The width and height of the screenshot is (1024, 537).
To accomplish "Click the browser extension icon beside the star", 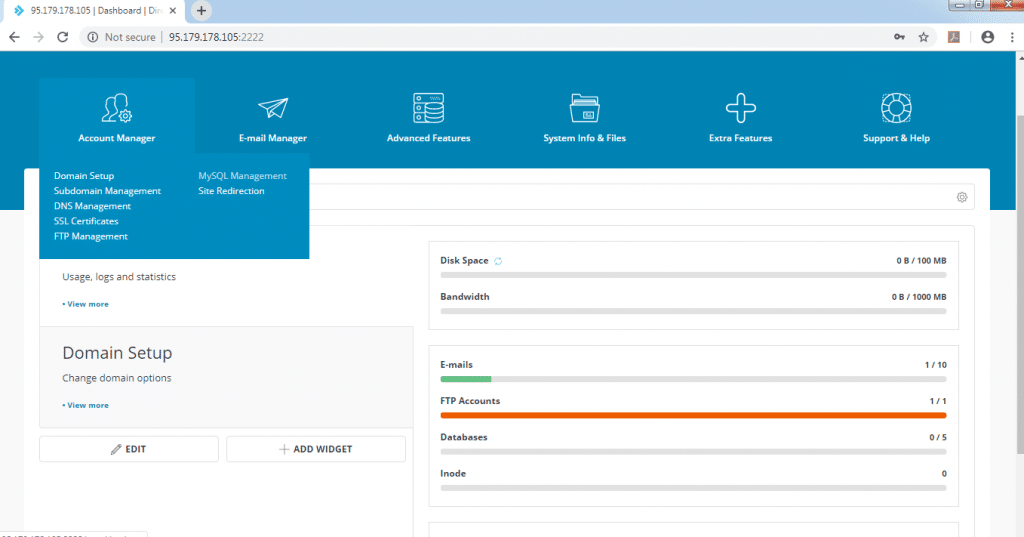I will click(954, 37).
